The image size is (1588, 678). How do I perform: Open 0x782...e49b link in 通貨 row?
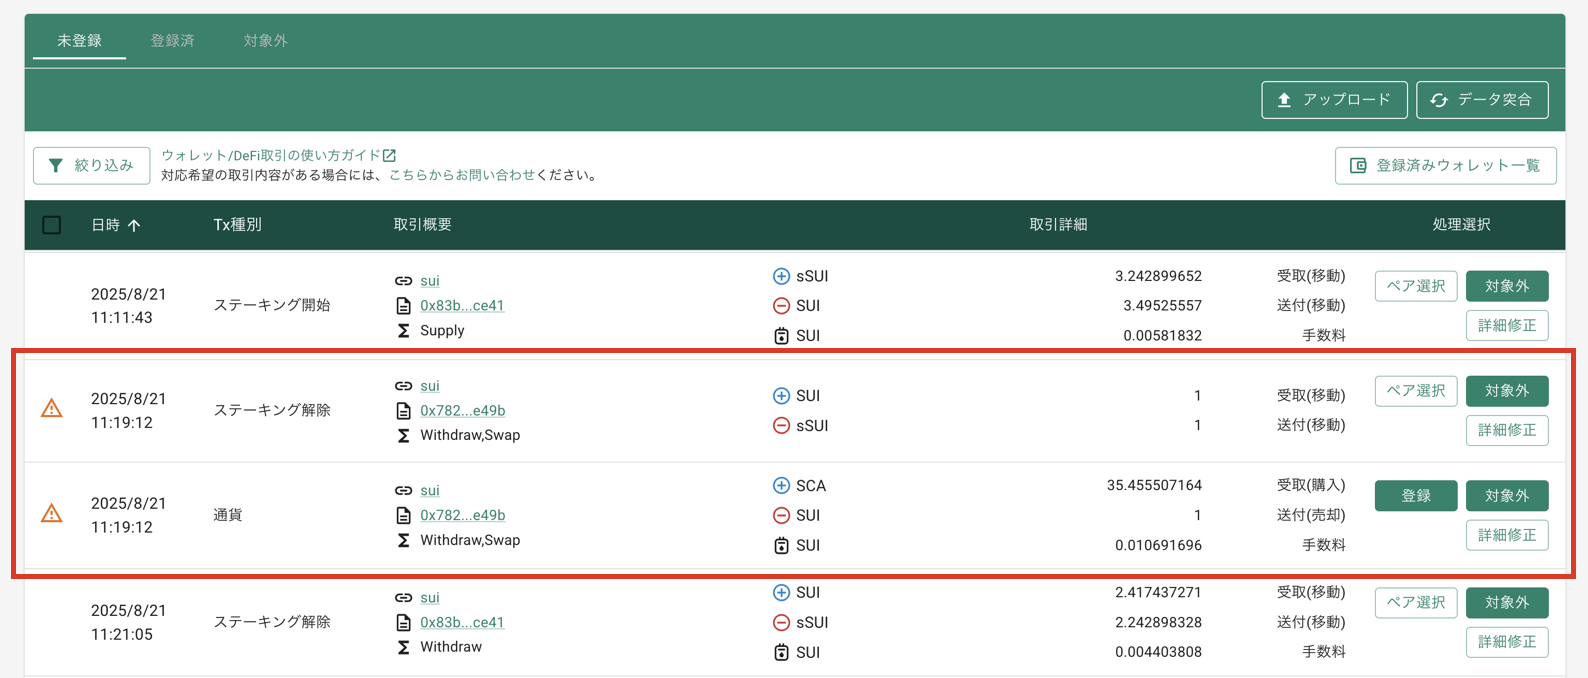[462, 515]
